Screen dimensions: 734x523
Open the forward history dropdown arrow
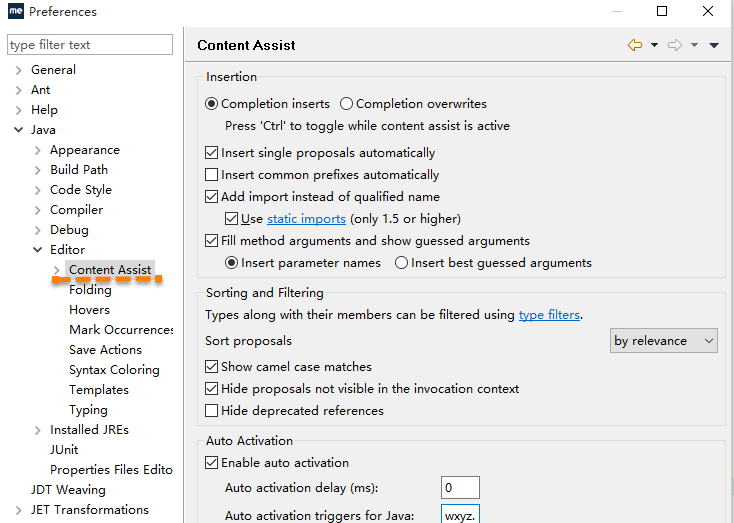(x=695, y=45)
